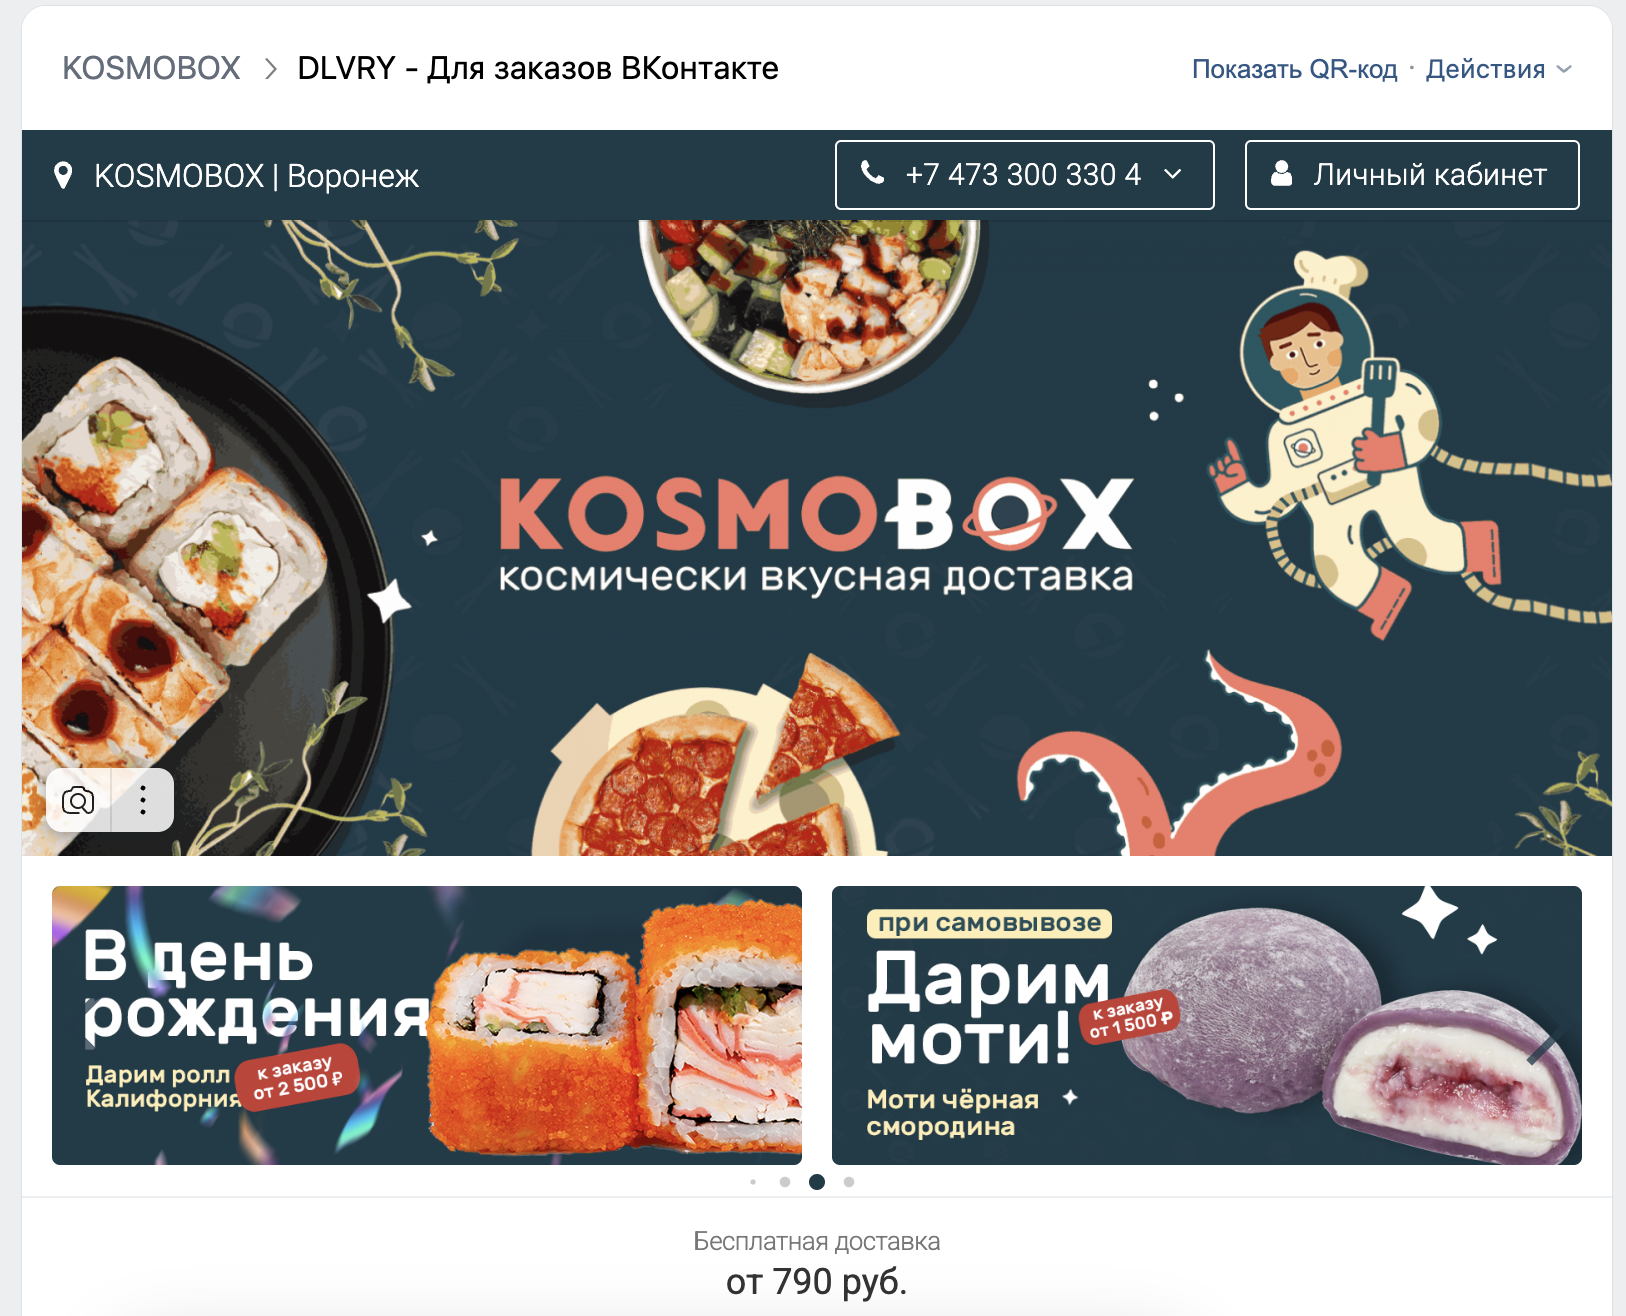
Task: Open the three-dot menu on the cover image
Action: click(143, 800)
